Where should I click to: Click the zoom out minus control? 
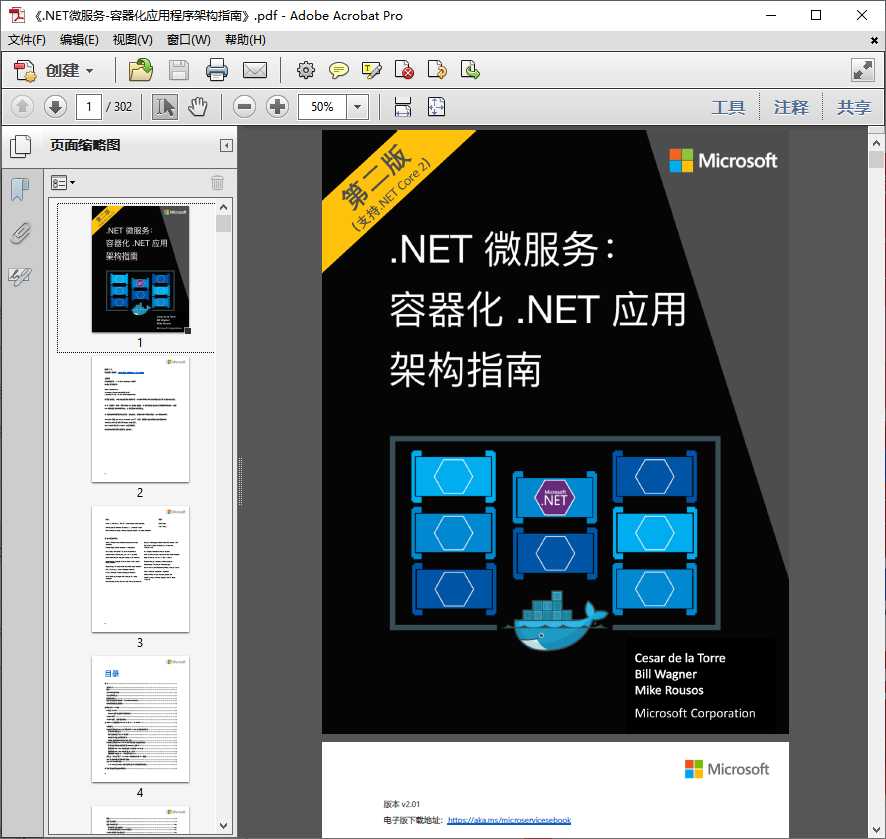tap(243, 107)
